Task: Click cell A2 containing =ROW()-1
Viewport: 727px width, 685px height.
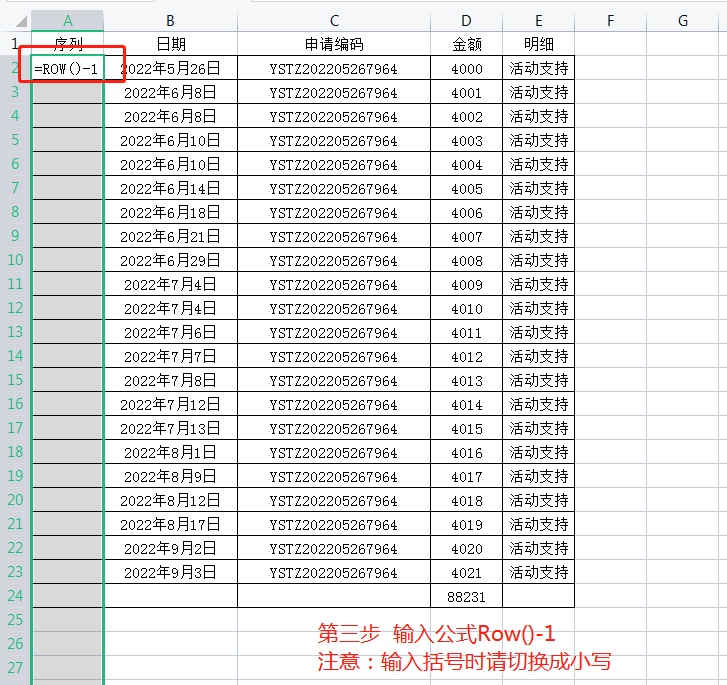Action: pos(68,68)
